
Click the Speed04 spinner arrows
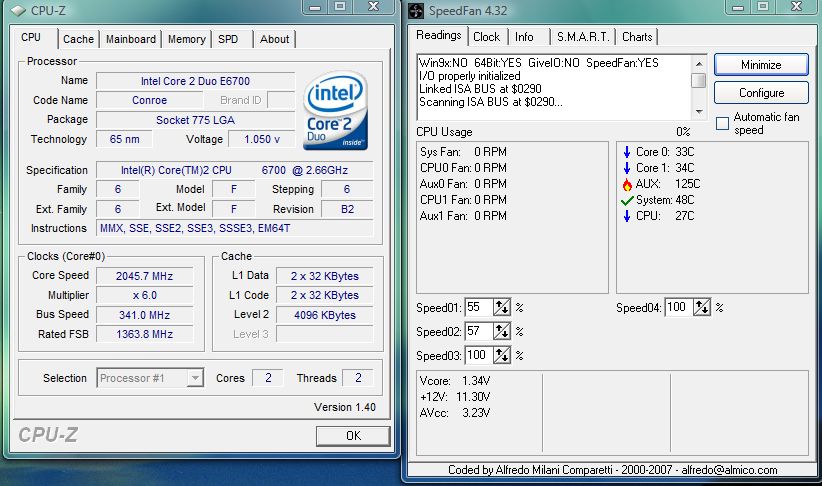[702, 307]
